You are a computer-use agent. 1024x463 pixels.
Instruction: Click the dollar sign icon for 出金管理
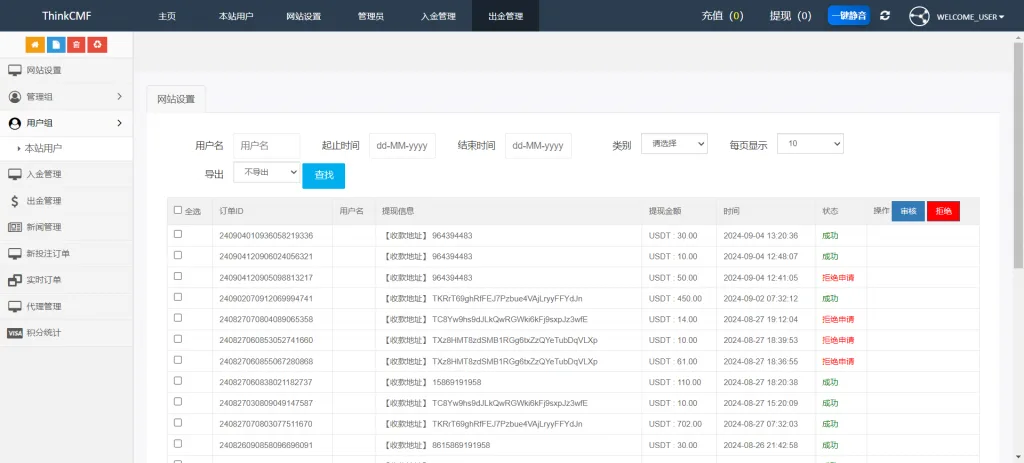point(15,201)
